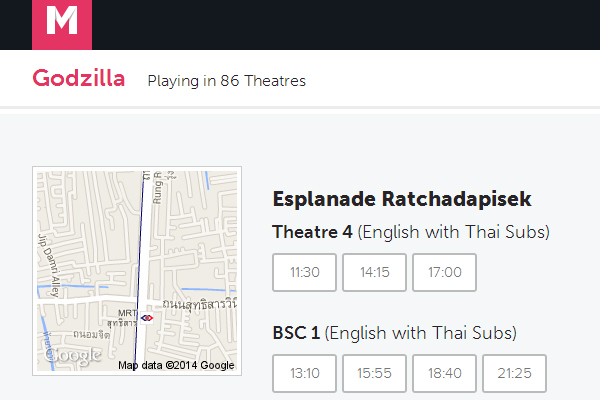Select the 18:40 showtime in BSC 1

(x=444, y=373)
